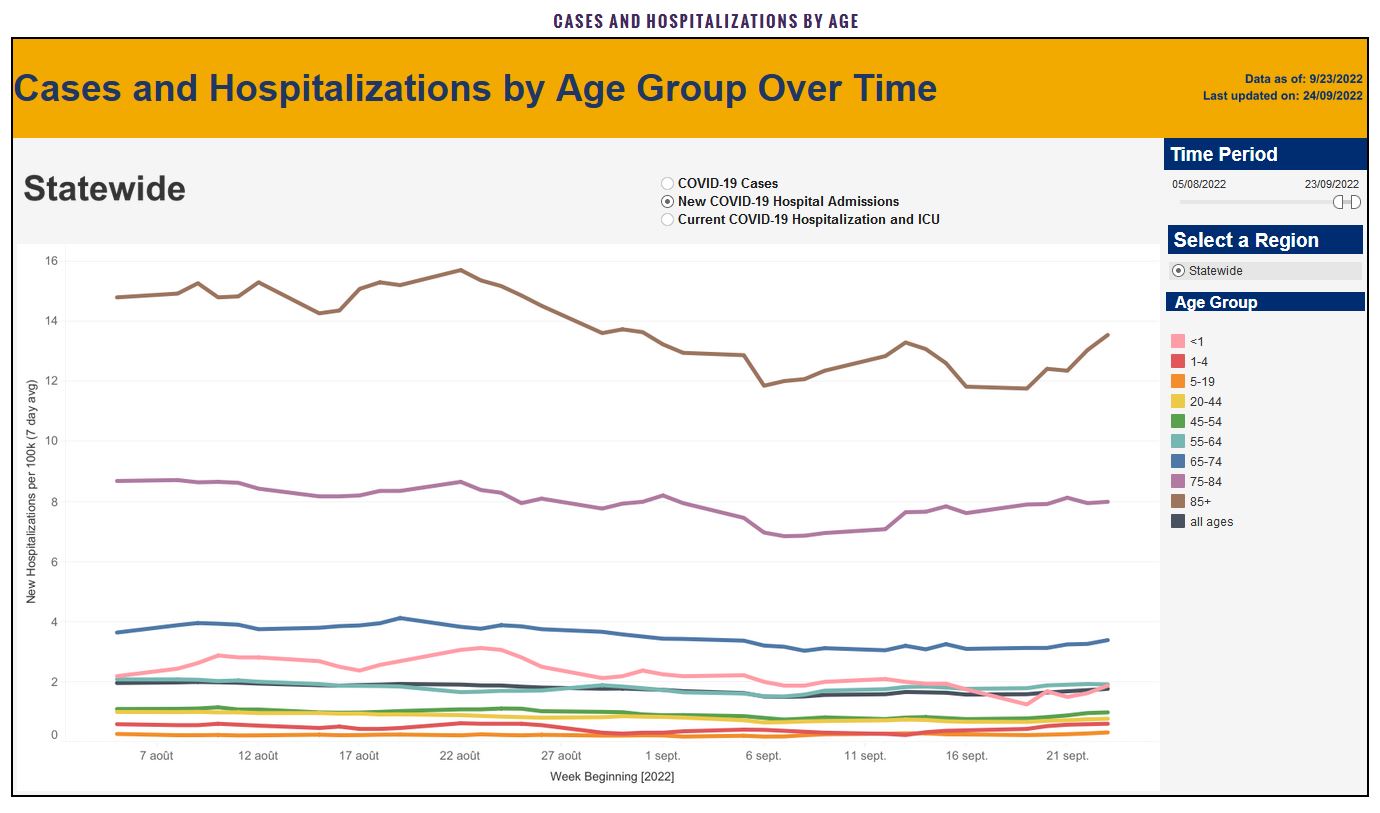Click the y-axis value 16
The width and height of the screenshot is (1380, 813).
coord(51,261)
